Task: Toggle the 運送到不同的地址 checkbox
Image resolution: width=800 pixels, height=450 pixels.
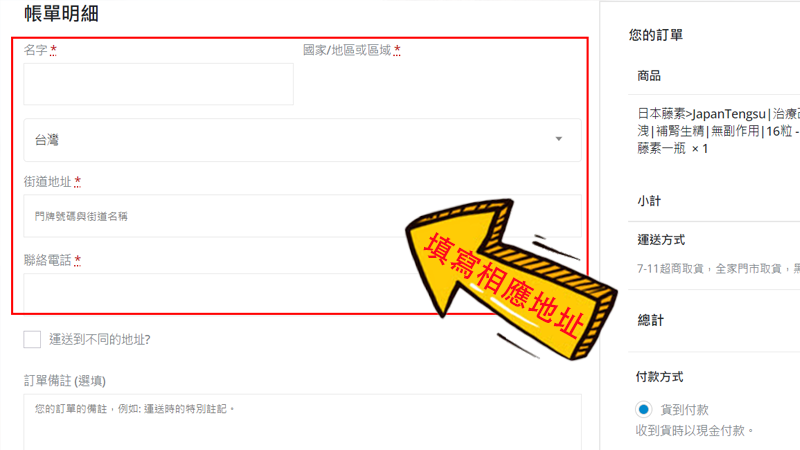Action: [x=32, y=339]
